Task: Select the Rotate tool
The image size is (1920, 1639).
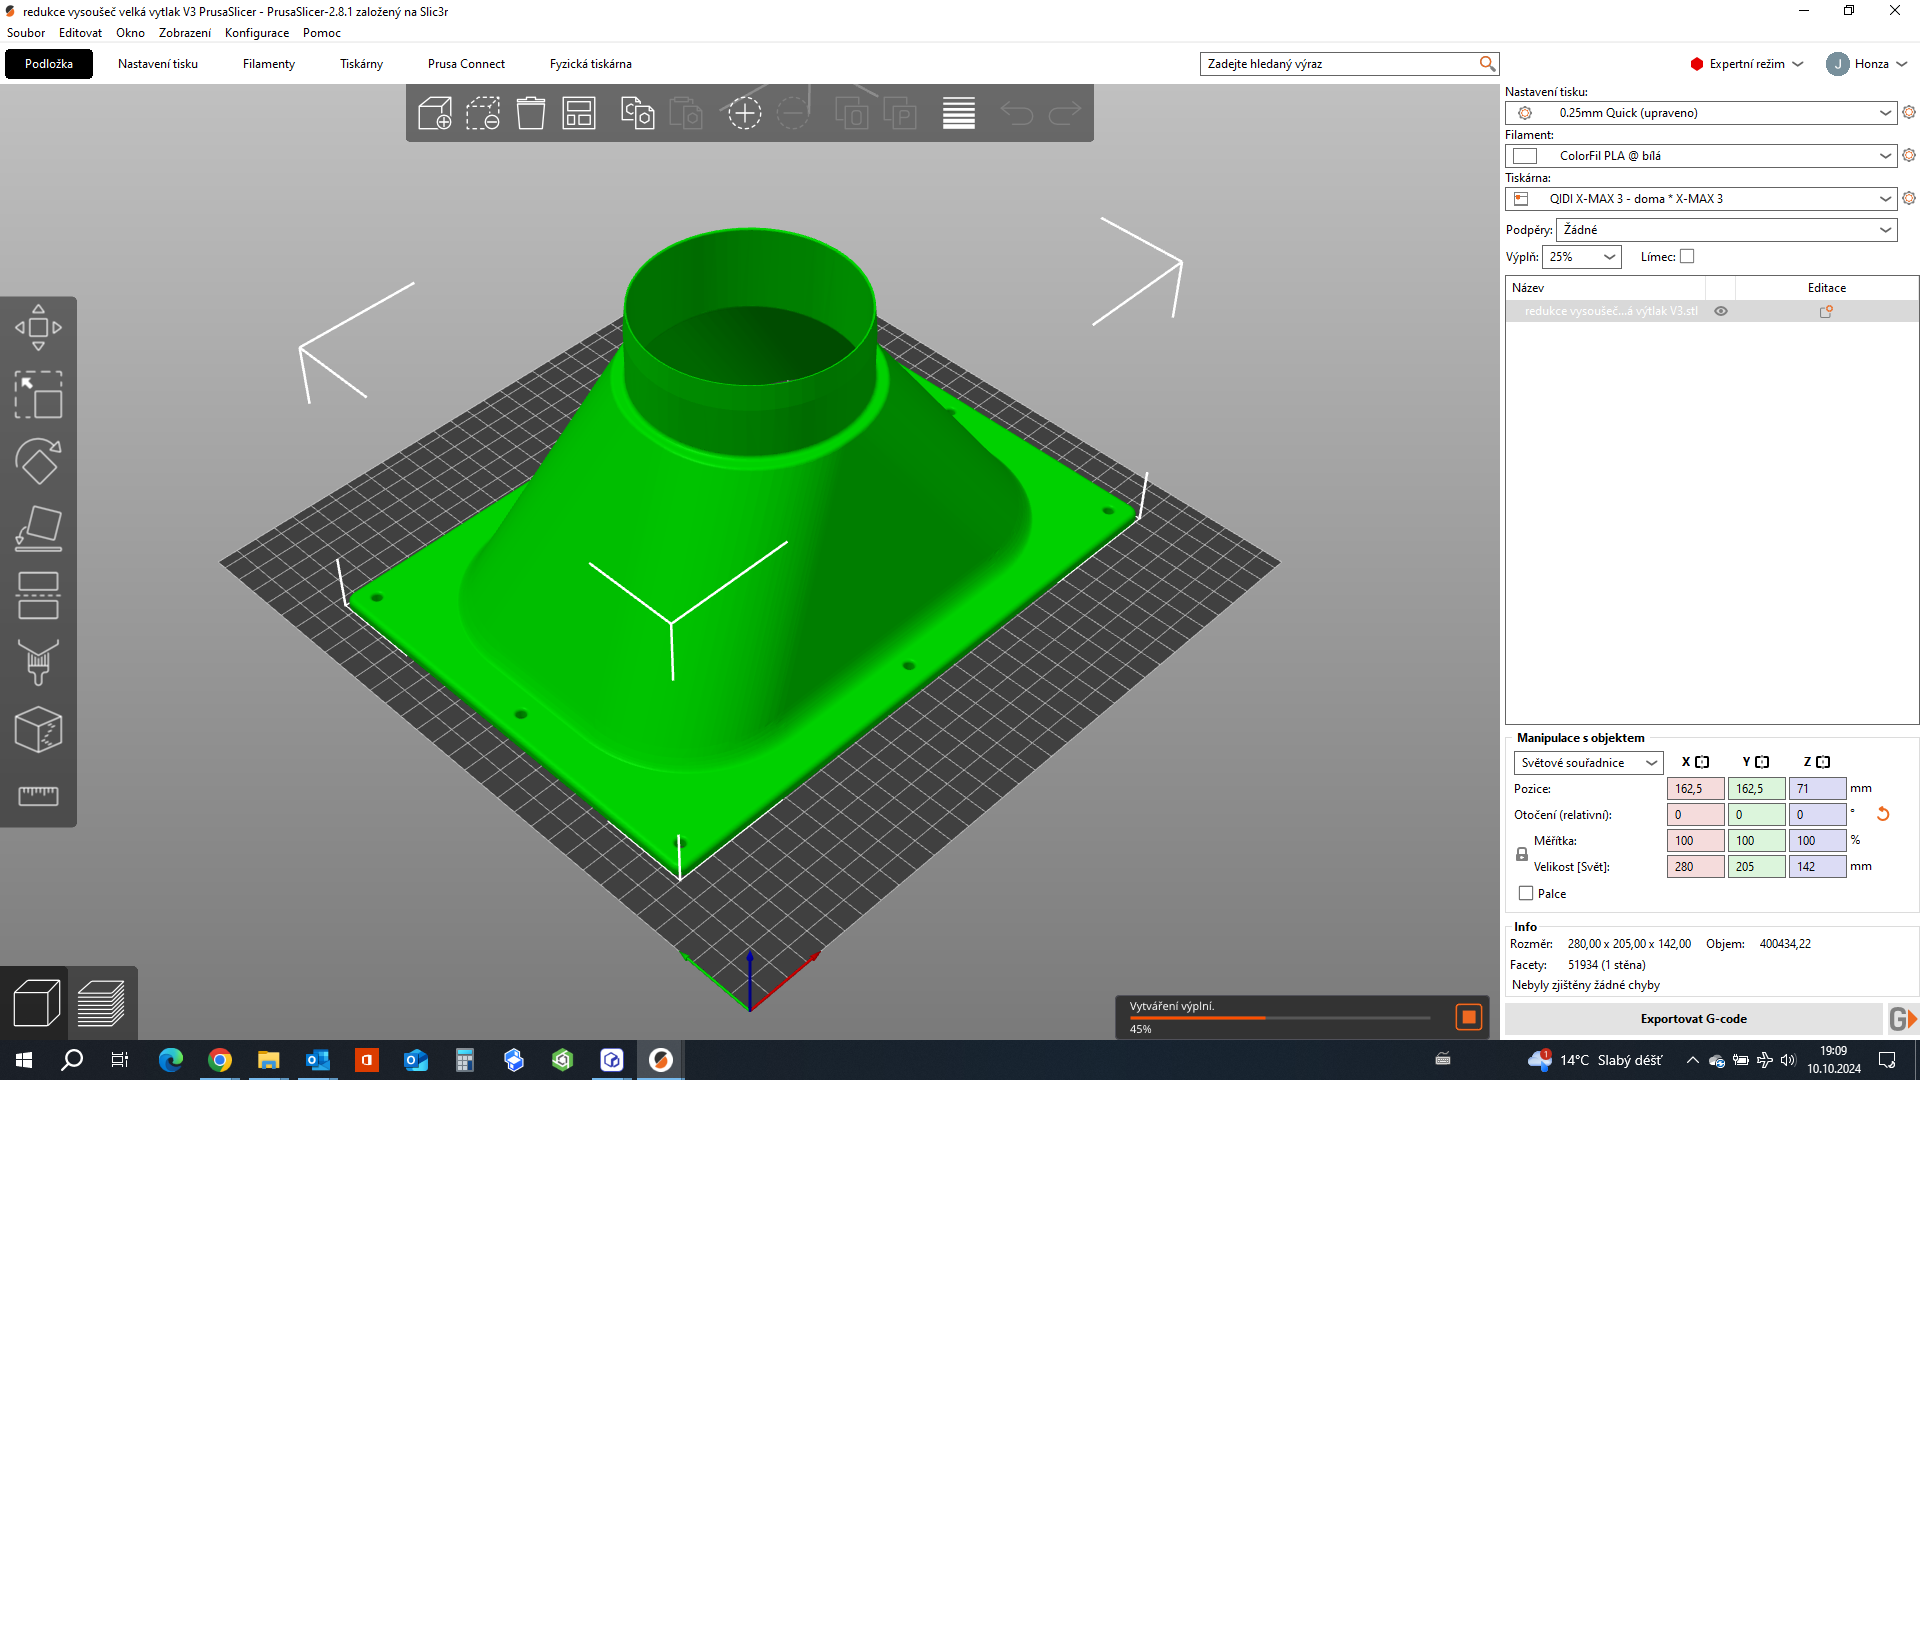Action: (x=38, y=462)
